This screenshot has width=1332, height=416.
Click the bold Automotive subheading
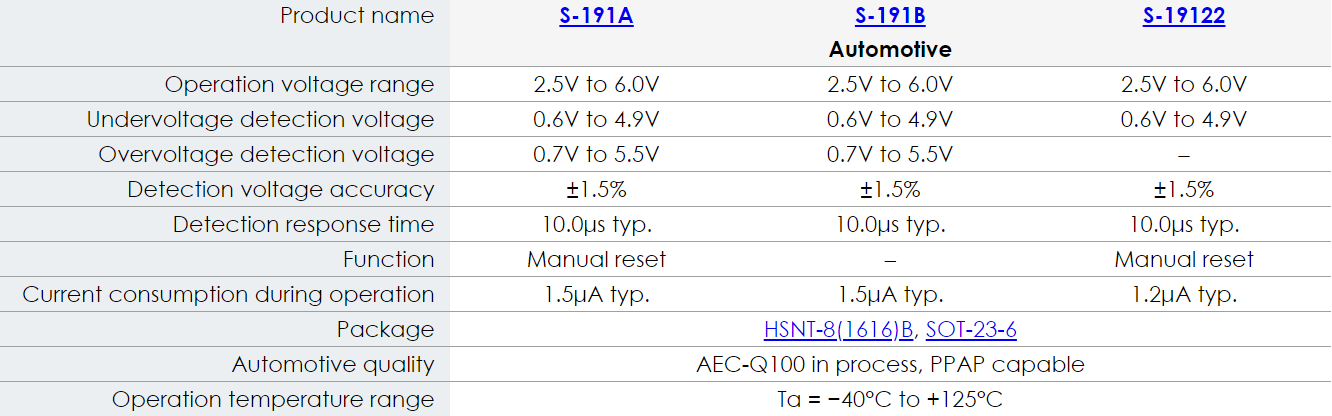890,49
